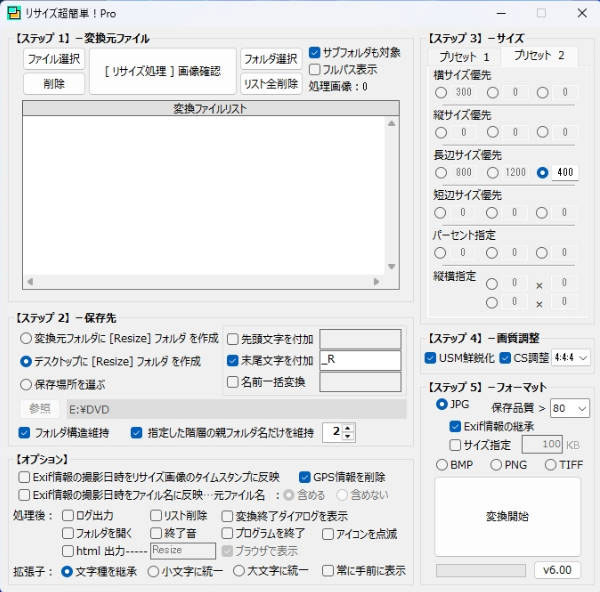Select JPG format radio button
The image size is (600, 592).
pos(442,404)
